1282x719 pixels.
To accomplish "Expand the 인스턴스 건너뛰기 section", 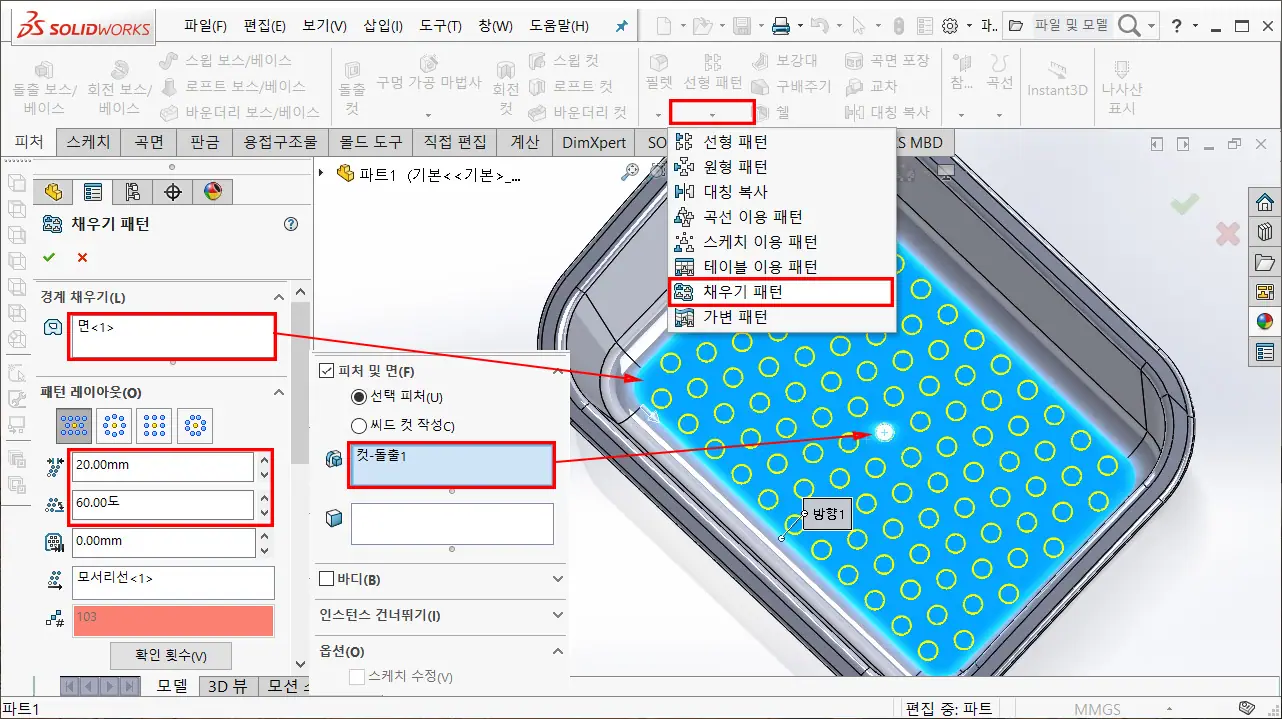I will 557,615.
